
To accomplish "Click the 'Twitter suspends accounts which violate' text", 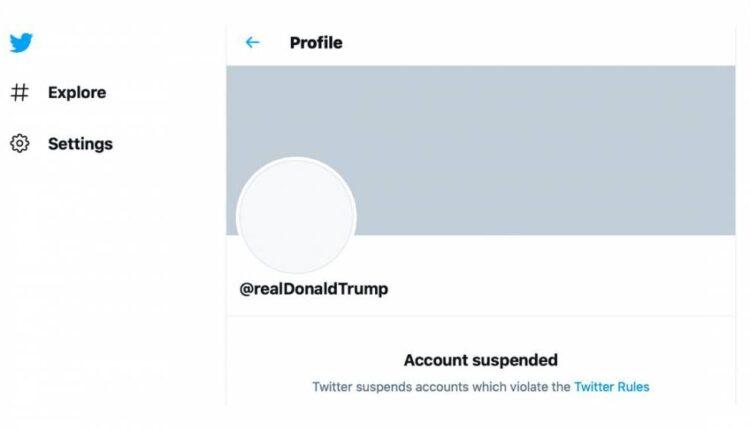I will point(441,386).
